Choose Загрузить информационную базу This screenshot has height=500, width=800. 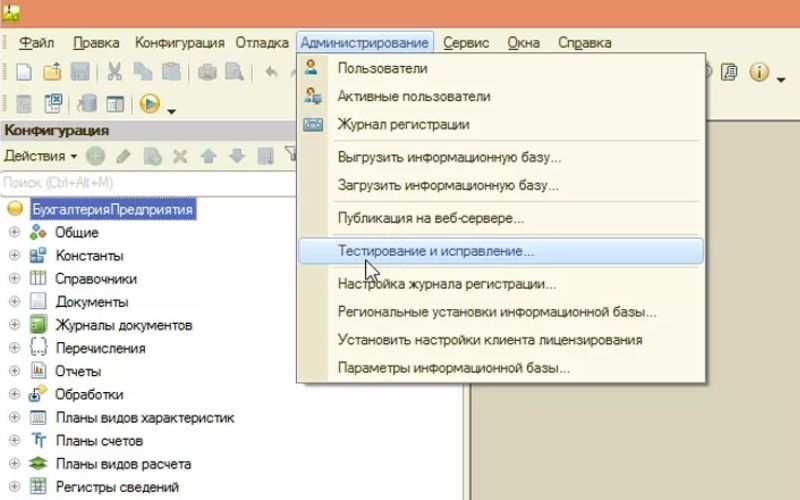(501, 185)
